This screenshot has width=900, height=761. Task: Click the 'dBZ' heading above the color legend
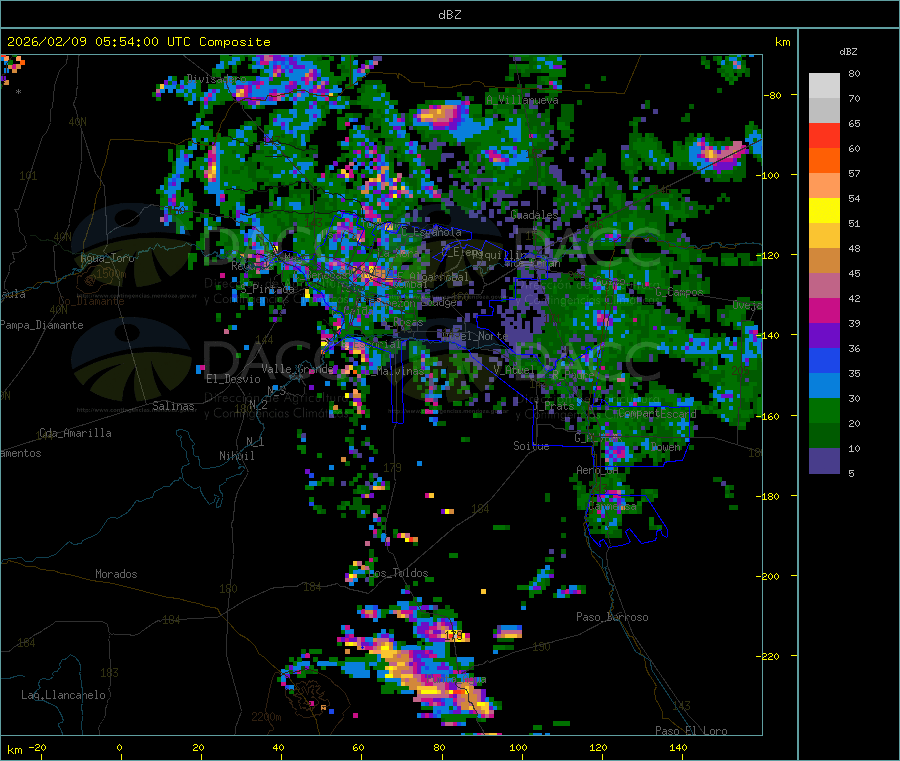pos(848,52)
